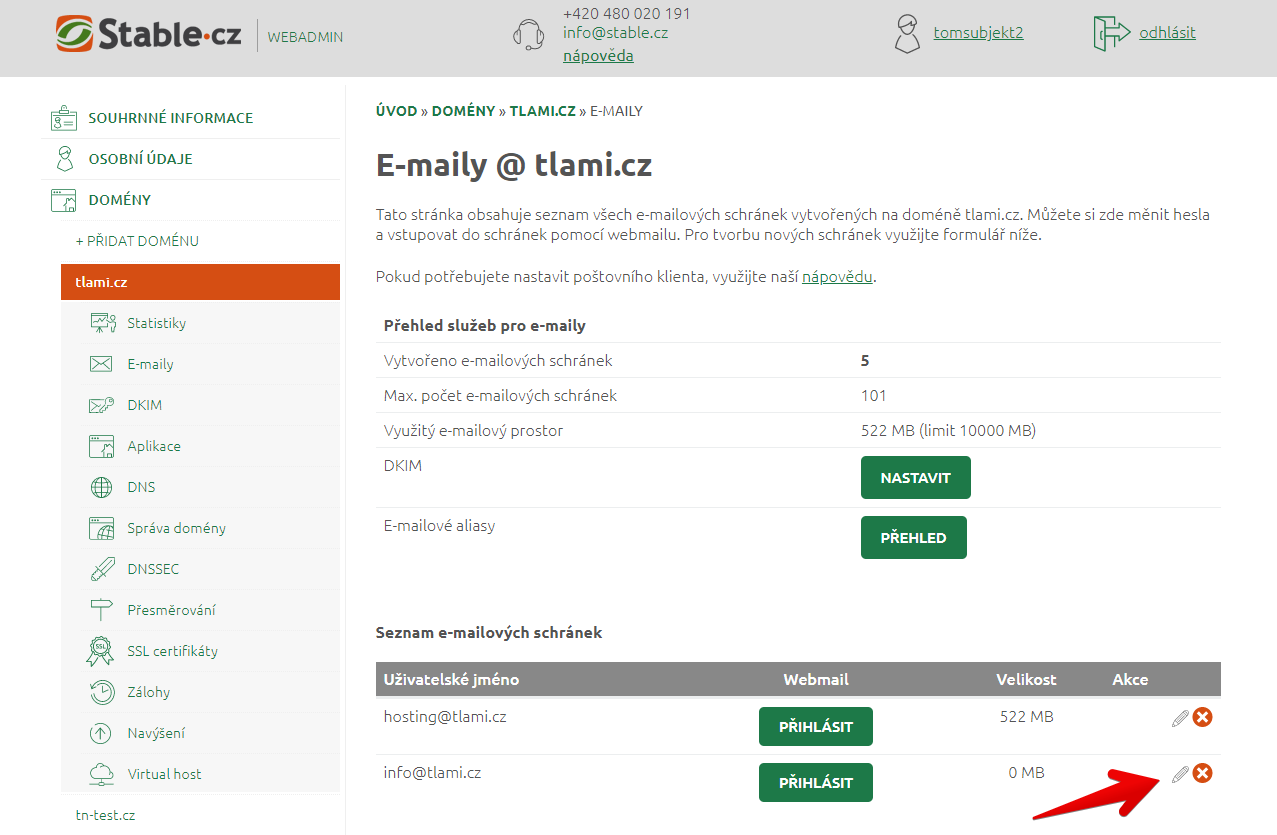Expand the tlami.cz domain entry
1277x835 pixels.
[x=200, y=282]
